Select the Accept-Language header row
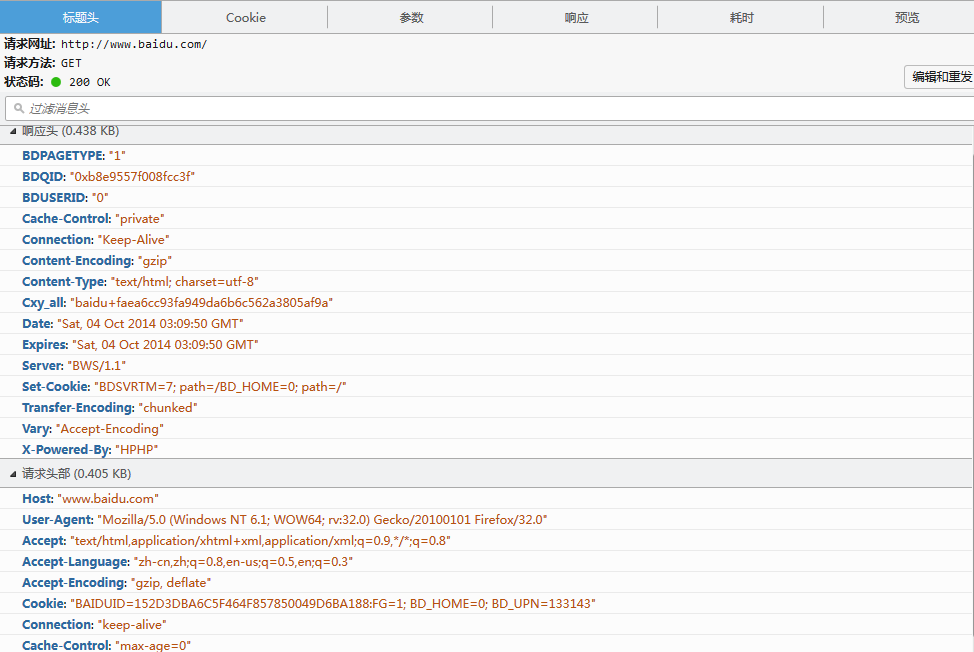Image resolution: width=974 pixels, height=652 pixels. pyautogui.click(x=486, y=562)
